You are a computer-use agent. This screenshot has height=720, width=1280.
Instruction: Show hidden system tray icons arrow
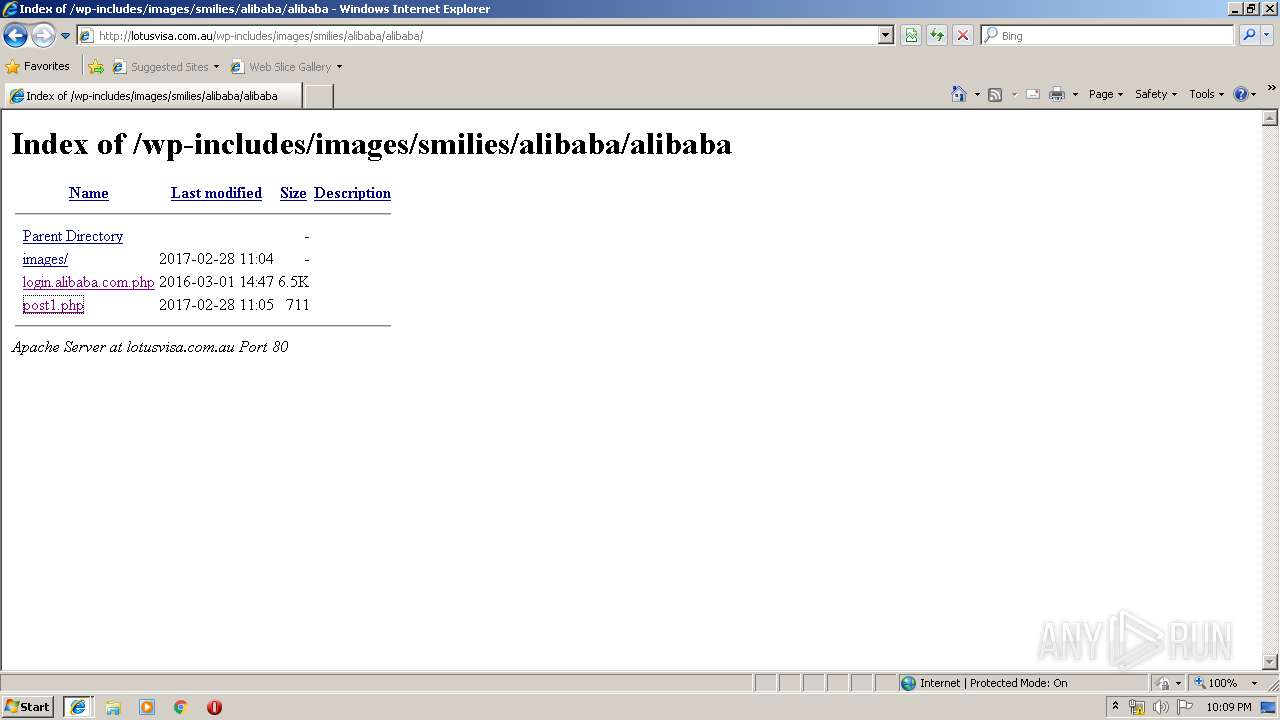click(1115, 707)
